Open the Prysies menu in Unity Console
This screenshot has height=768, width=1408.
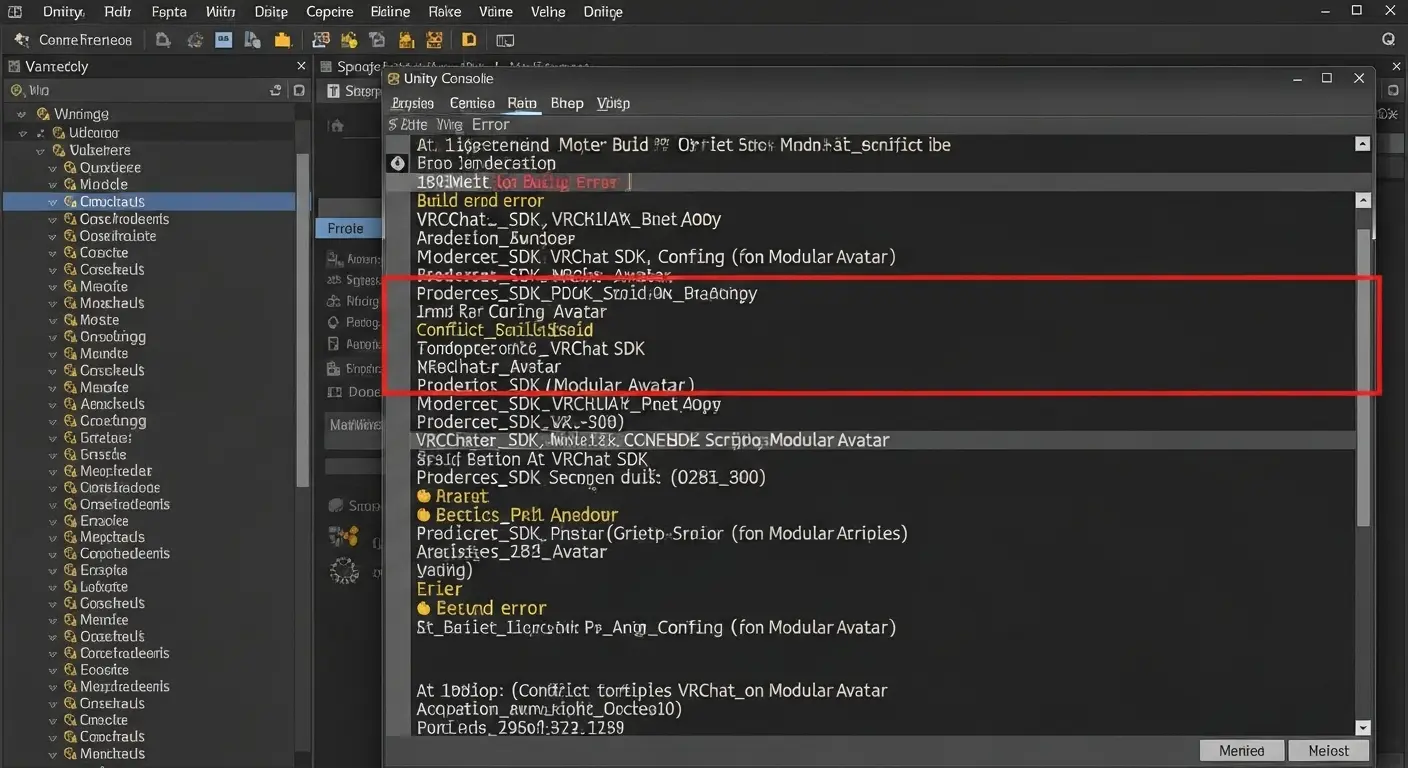(x=412, y=103)
